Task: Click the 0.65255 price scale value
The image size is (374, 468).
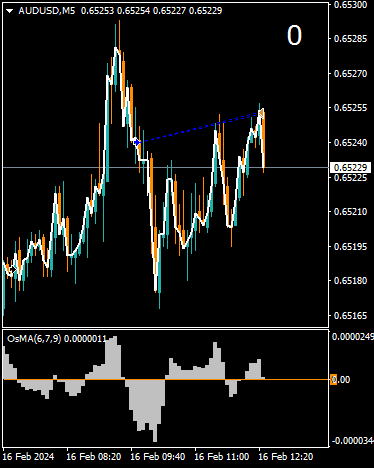Action: 350,108
